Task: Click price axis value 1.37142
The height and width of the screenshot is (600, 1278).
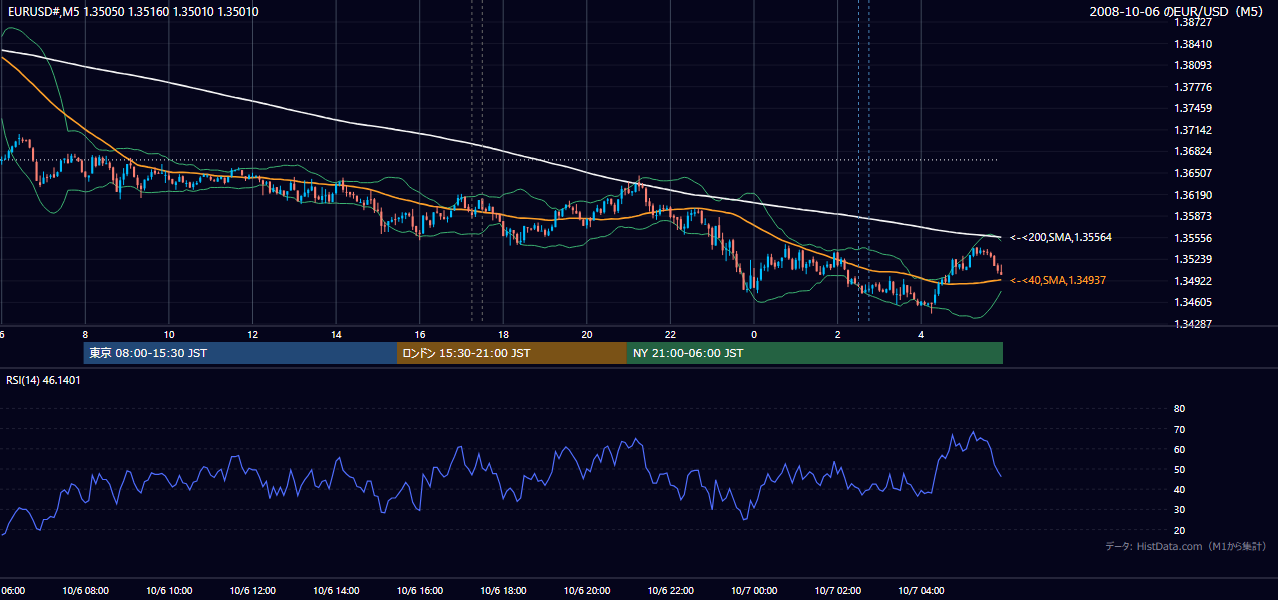Action: pos(1194,130)
